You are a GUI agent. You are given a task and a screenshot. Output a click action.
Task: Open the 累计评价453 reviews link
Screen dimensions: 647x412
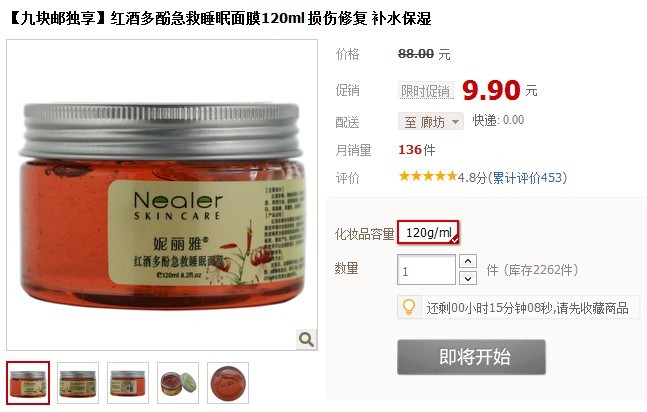point(527,178)
